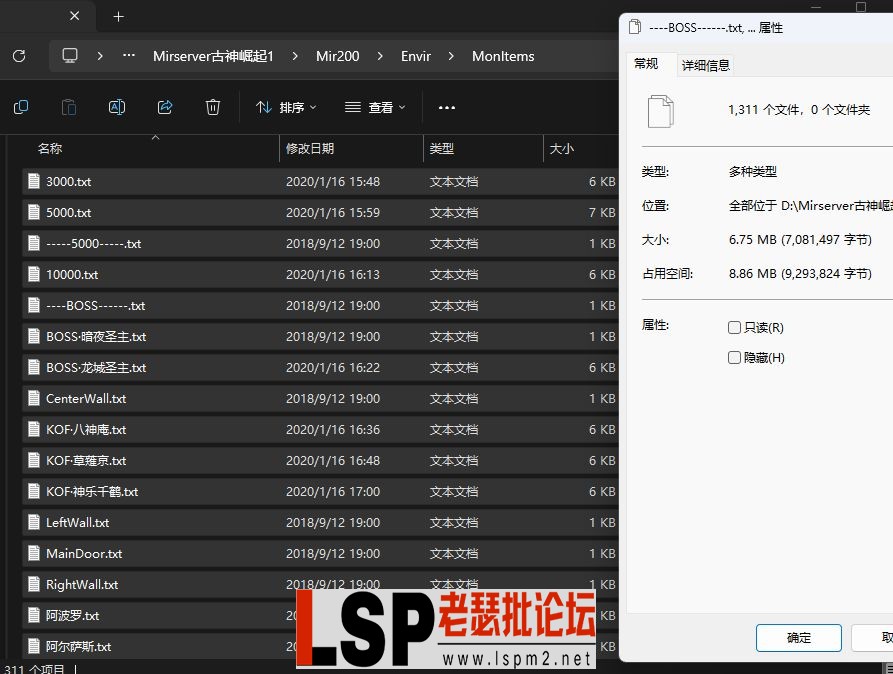
Task: Select file BOSS·暗夜圣主.txt
Action: [x=96, y=336]
